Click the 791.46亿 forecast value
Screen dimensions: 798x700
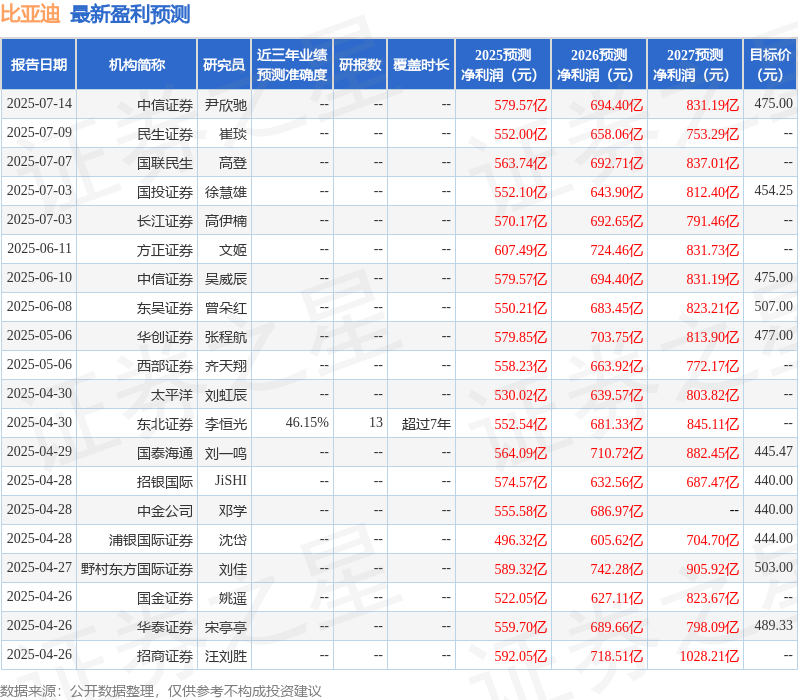click(x=712, y=221)
